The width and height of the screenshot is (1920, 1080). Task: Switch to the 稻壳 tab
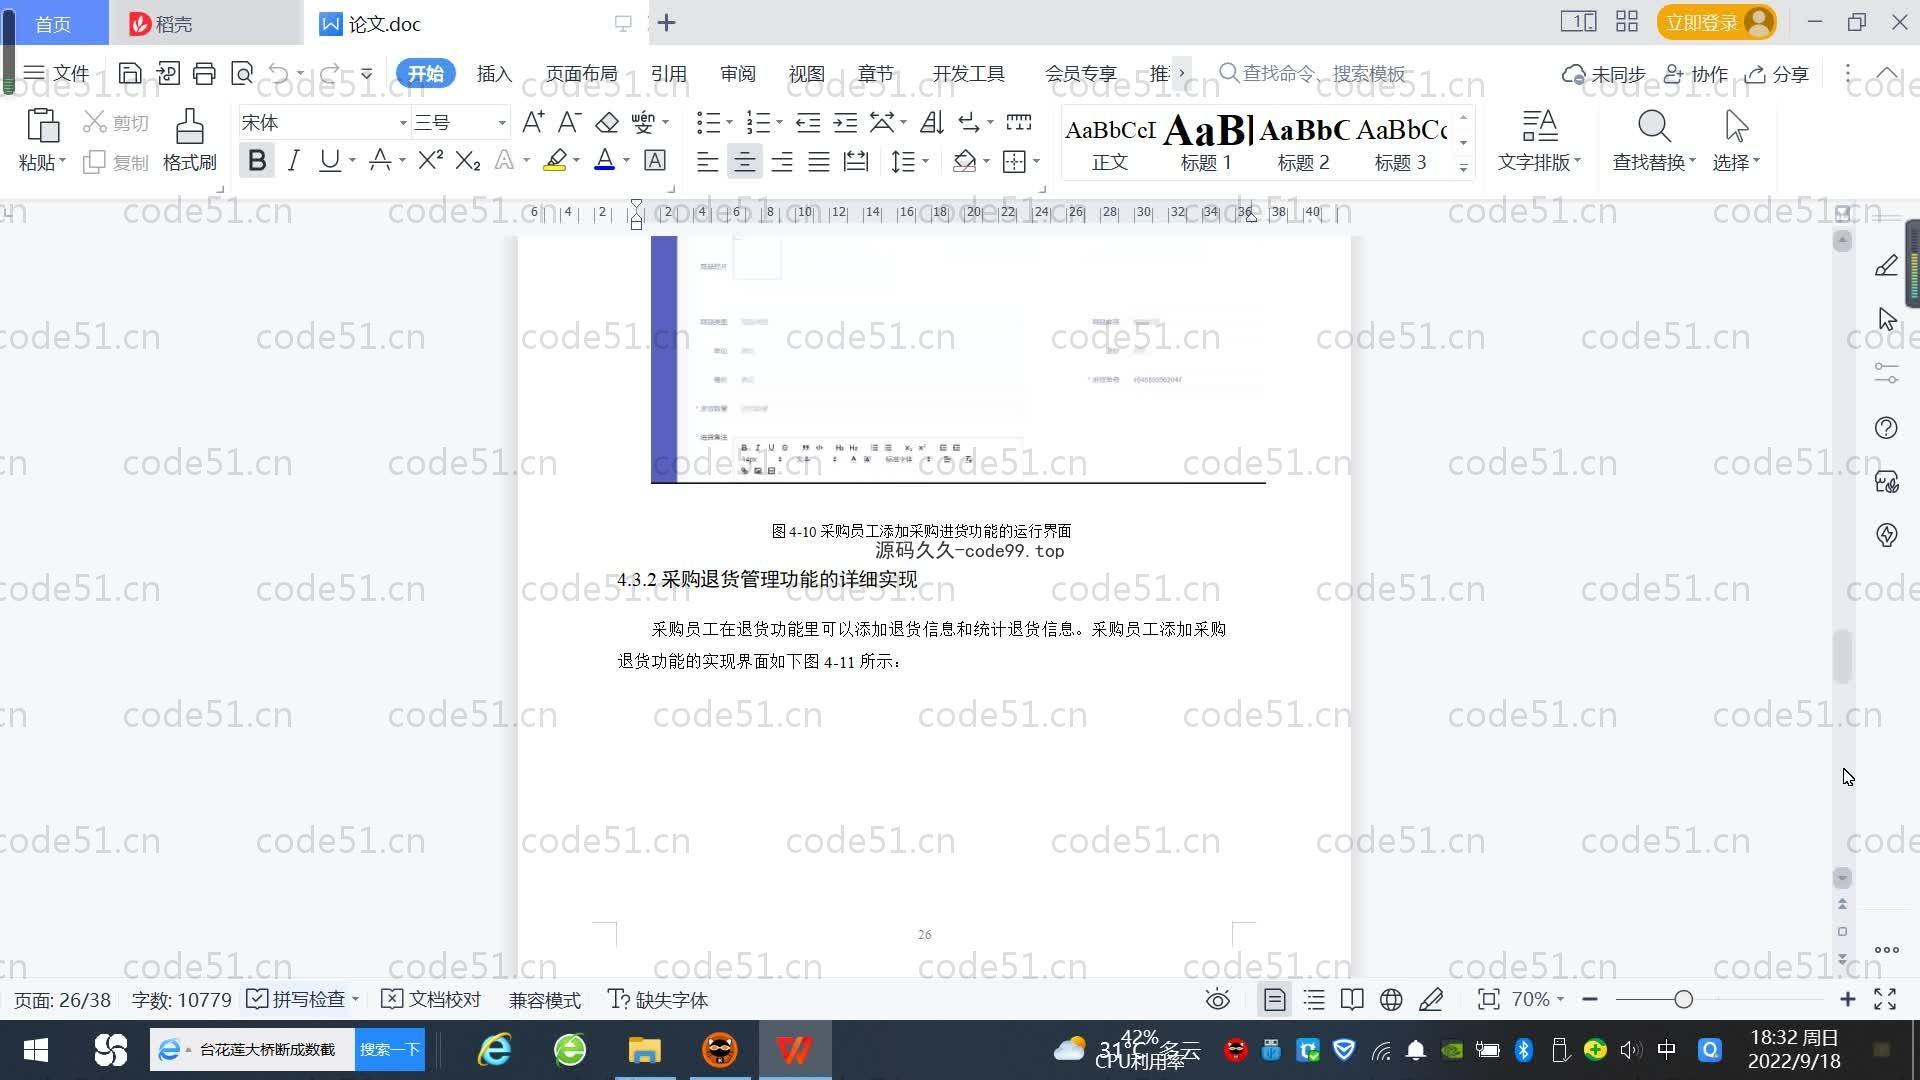click(x=205, y=23)
